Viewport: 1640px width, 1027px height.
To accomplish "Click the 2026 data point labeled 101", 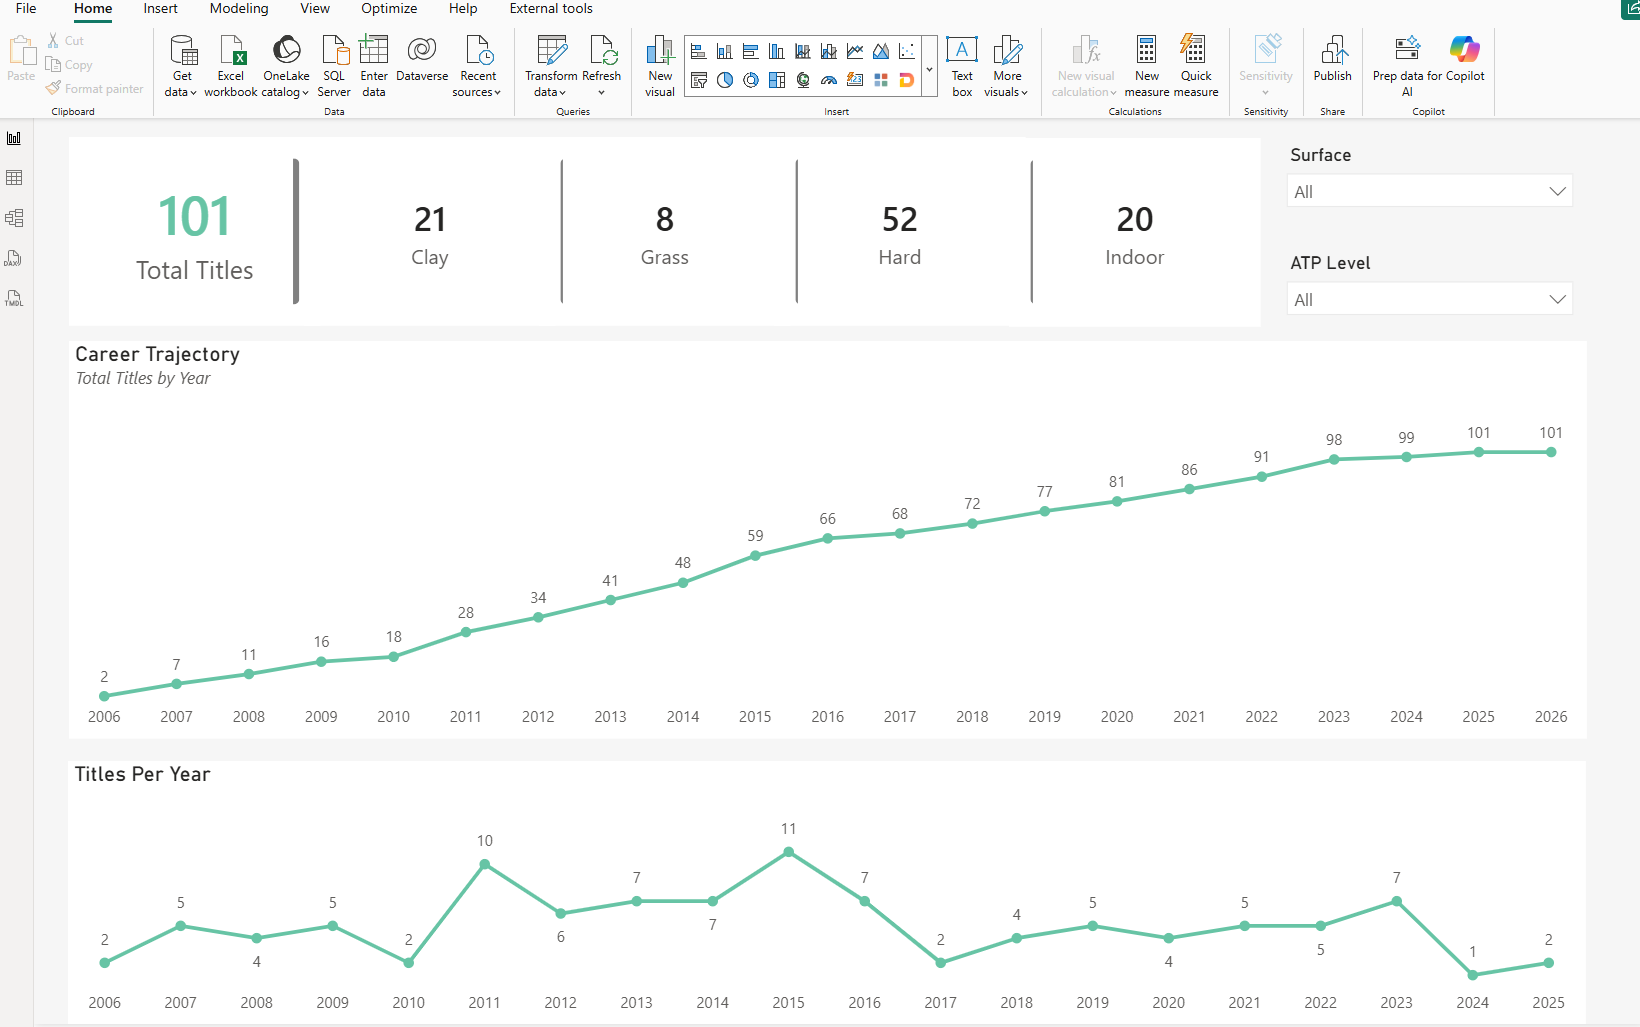I will (1551, 452).
